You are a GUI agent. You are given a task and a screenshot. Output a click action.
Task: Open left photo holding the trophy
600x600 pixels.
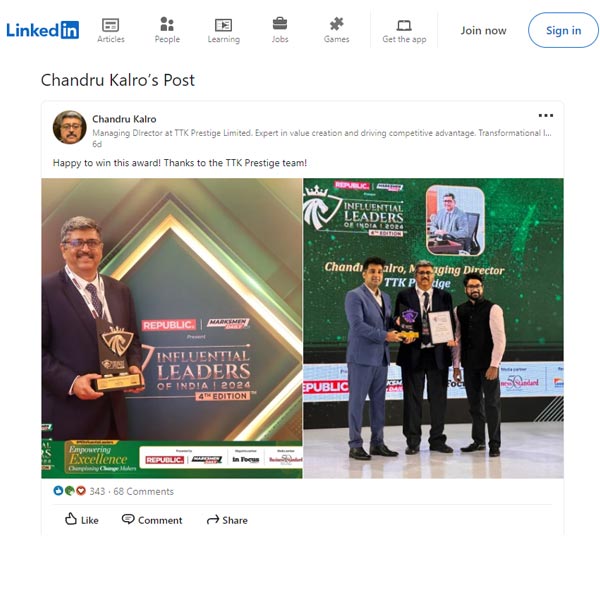(172, 328)
